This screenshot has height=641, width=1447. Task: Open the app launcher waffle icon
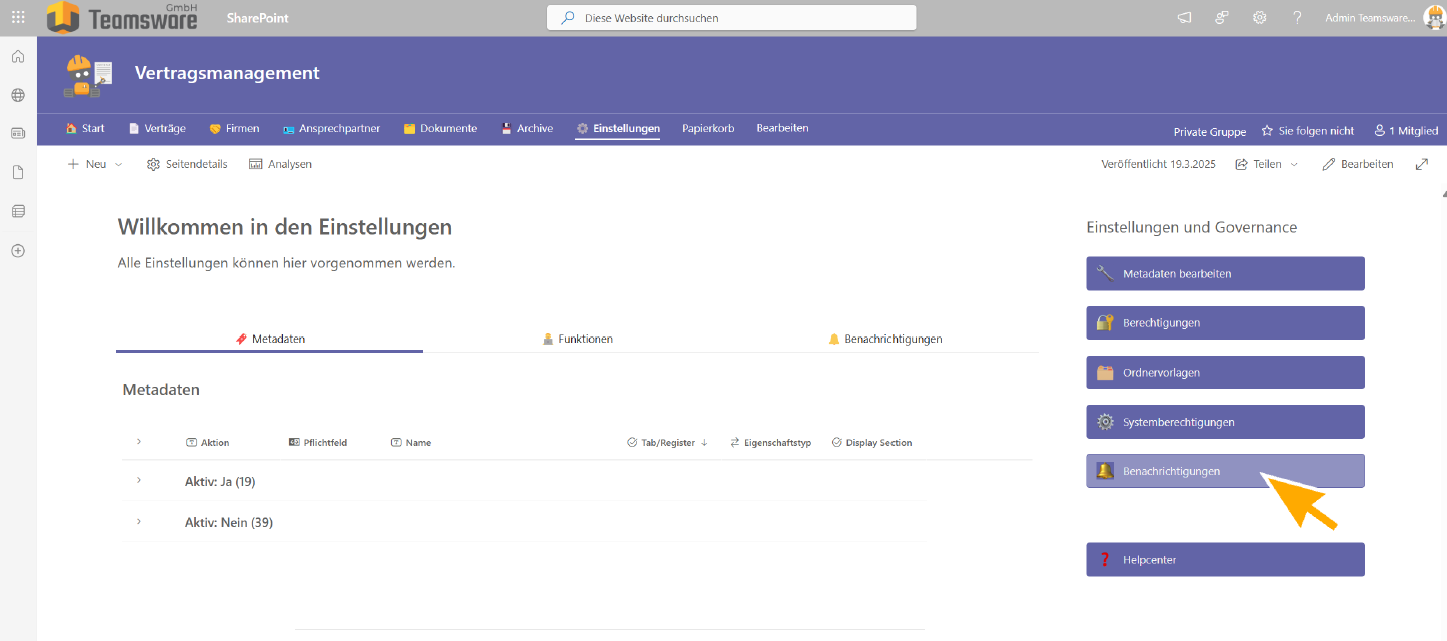tap(18, 17)
